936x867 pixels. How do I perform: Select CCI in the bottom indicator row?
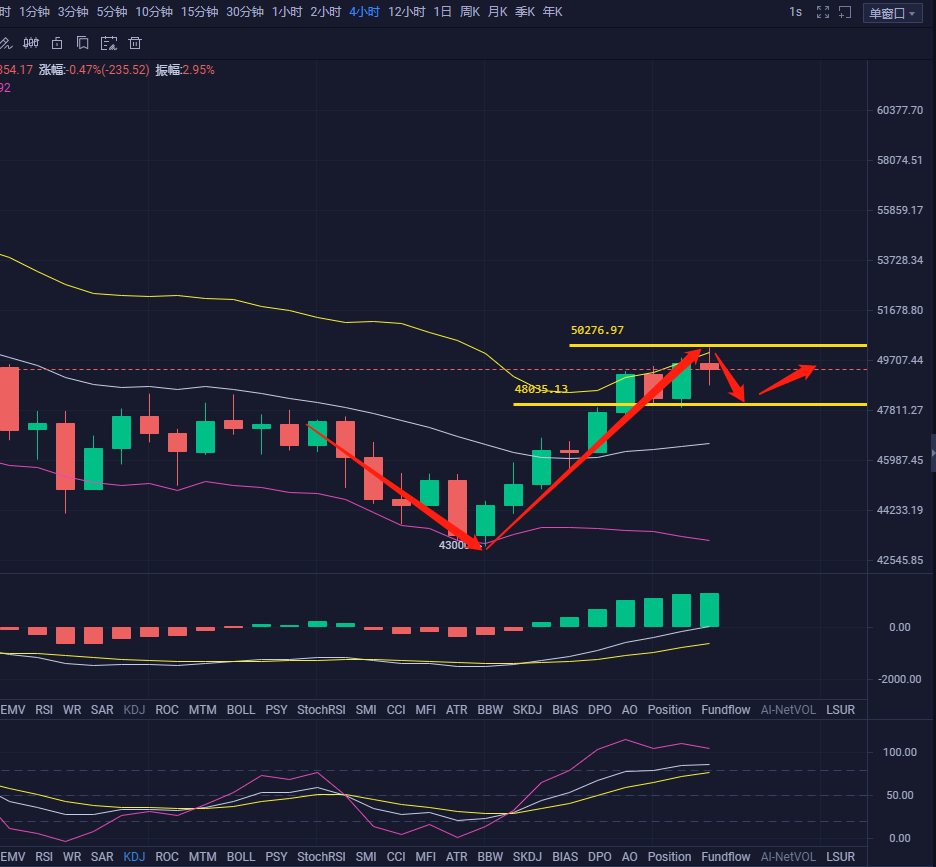pos(396,857)
